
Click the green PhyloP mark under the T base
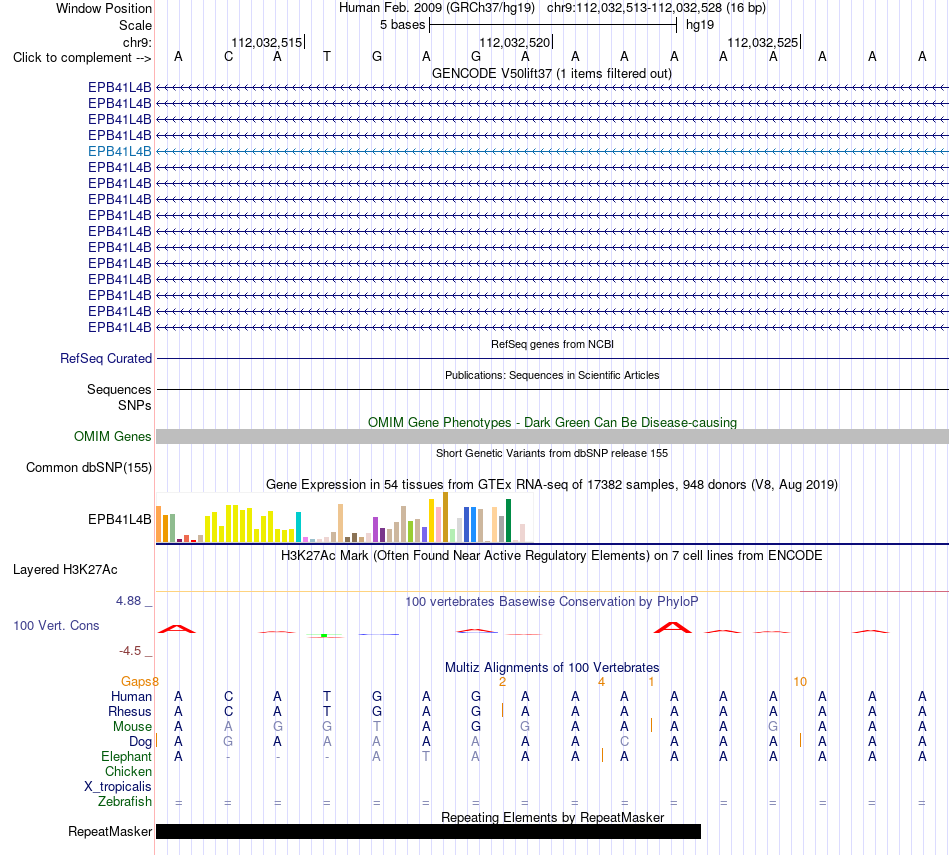(325, 635)
